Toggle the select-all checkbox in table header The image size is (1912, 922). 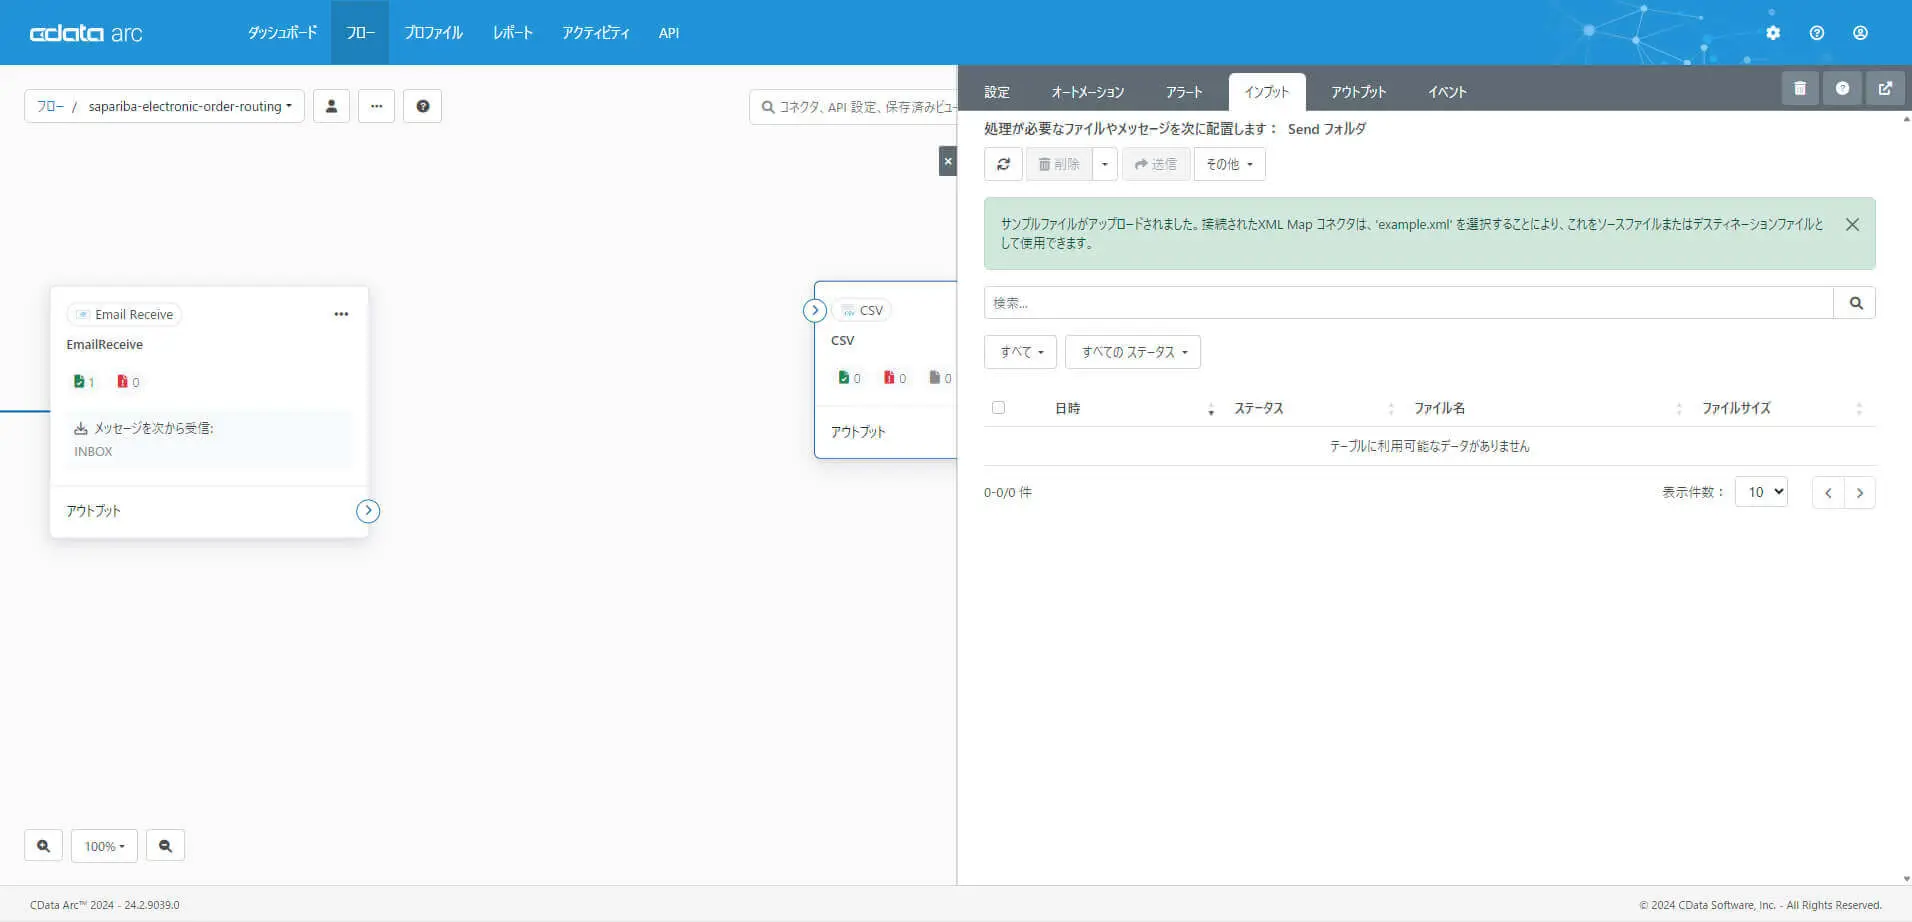(998, 408)
